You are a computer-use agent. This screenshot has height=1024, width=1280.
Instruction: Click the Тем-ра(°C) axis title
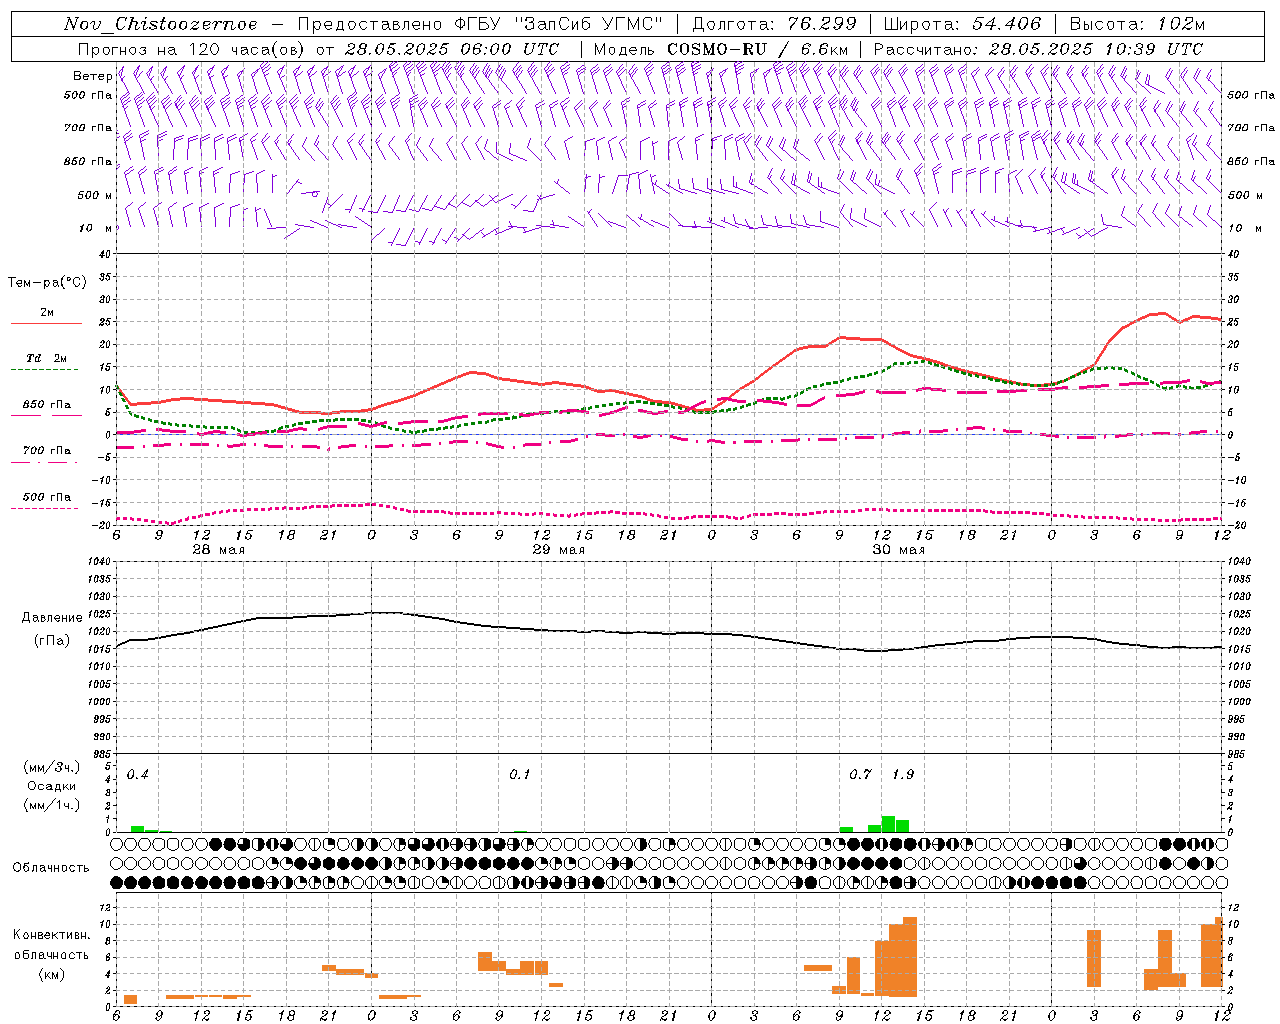tap(47, 283)
